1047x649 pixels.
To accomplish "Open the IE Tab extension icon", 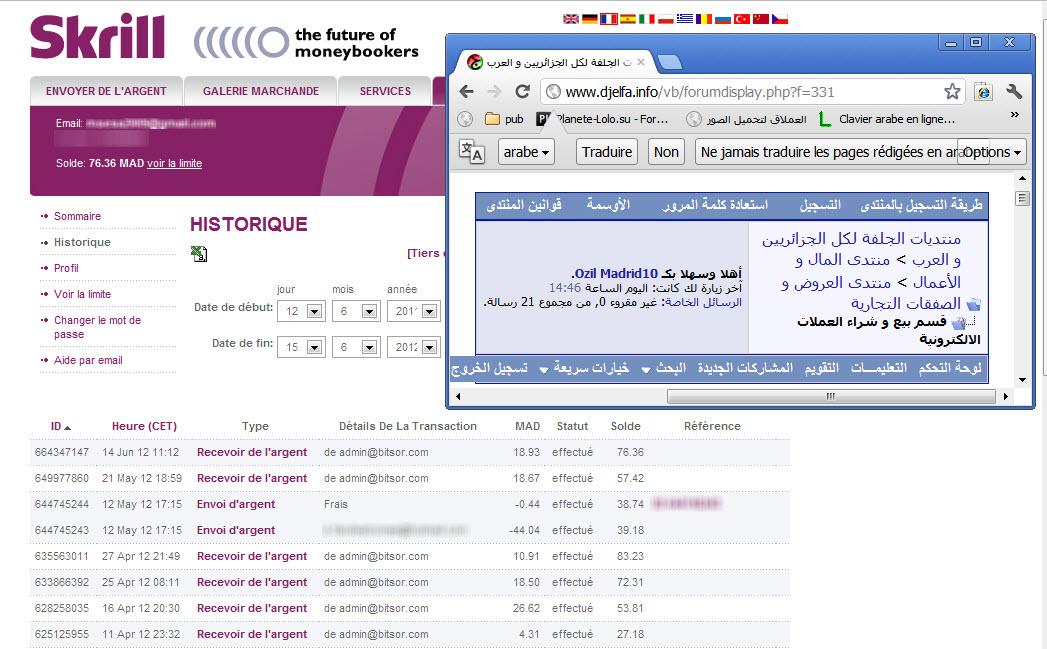I will pos(983,91).
